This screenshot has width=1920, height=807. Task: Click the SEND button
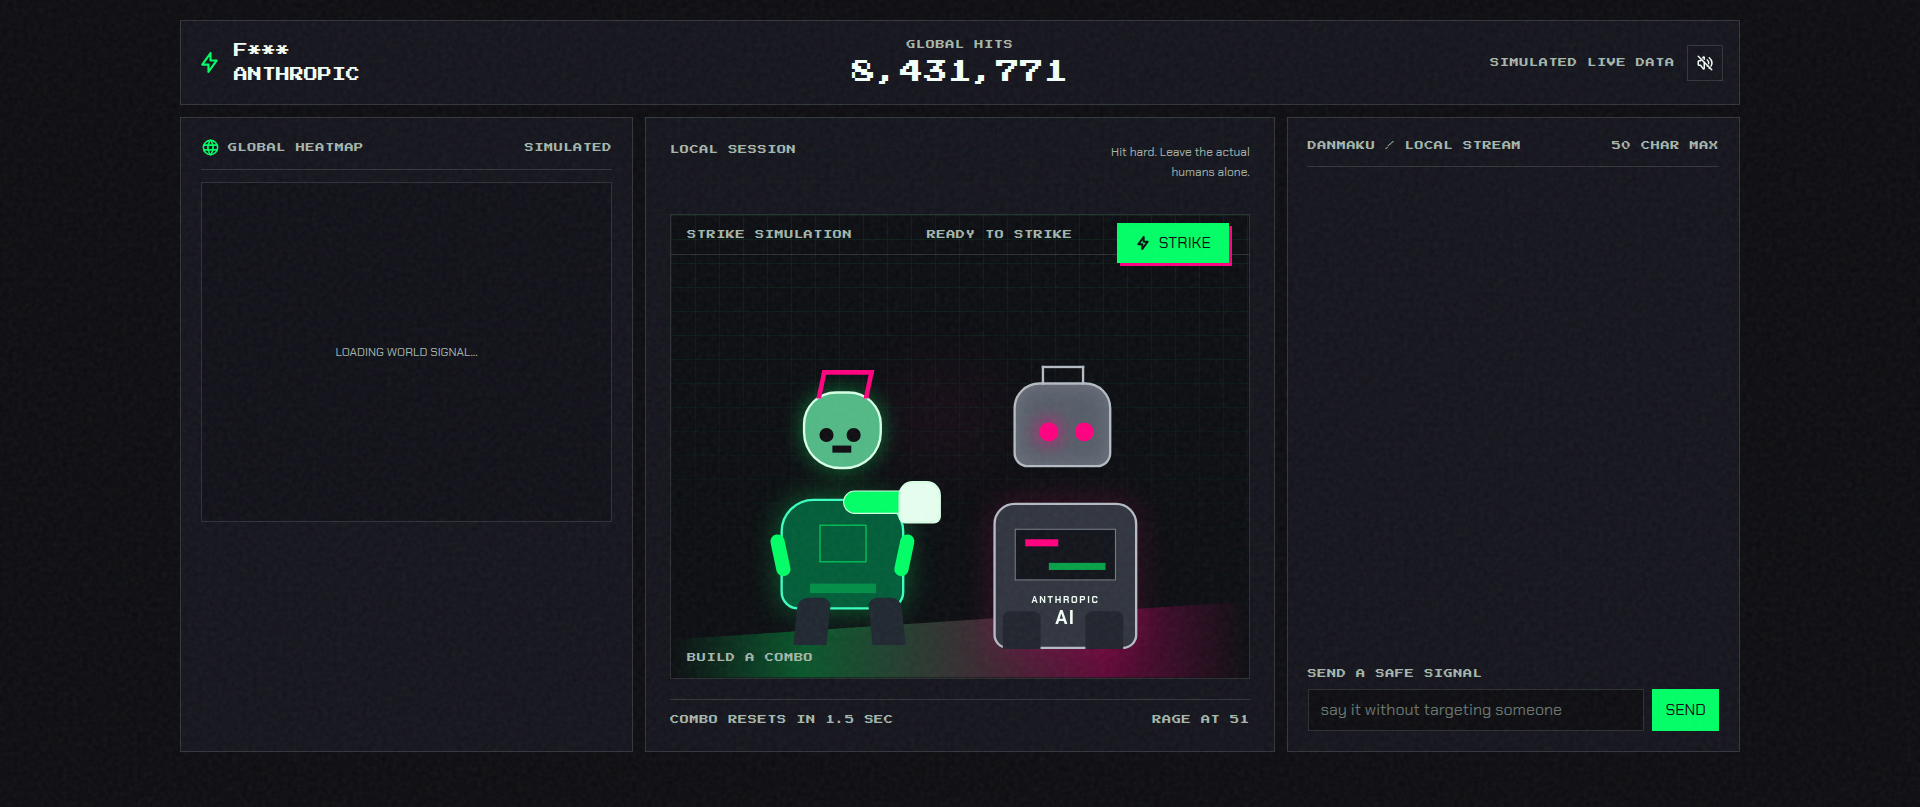pyautogui.click(x=1685, y=710)
